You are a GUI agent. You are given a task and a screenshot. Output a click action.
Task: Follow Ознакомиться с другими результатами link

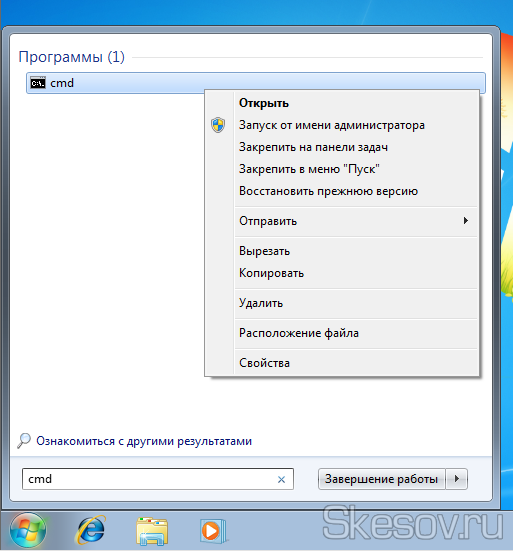pyautogui.click(x=144, y=441)
